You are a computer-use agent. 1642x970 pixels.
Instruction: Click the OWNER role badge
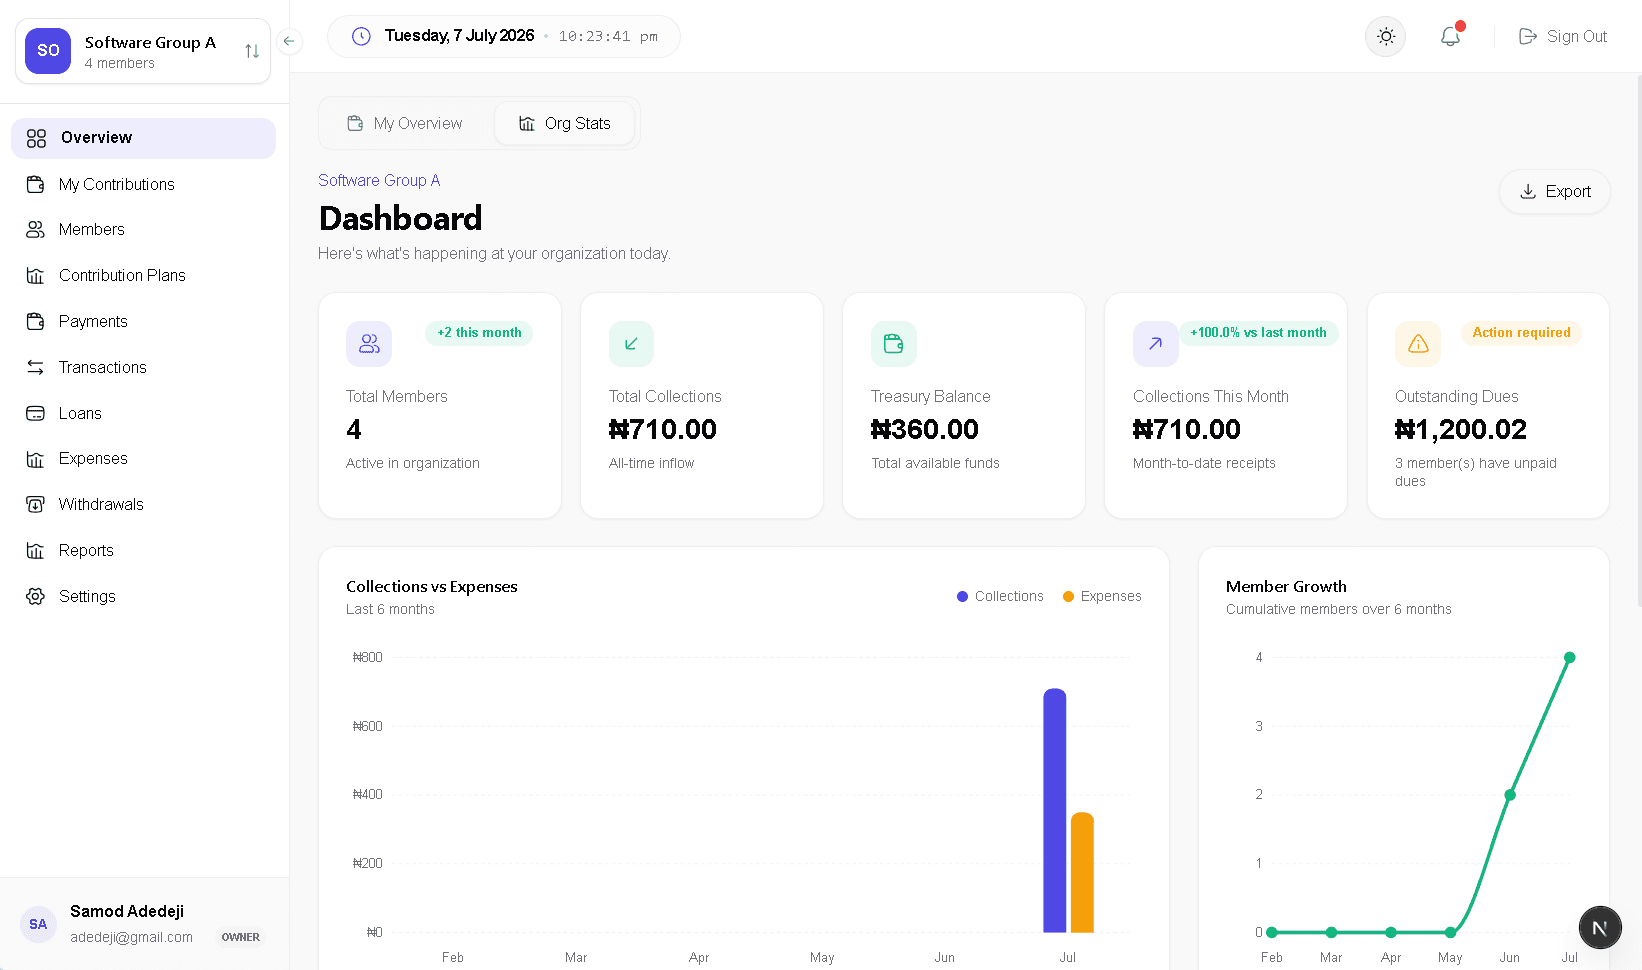click(x=241, y=938)
